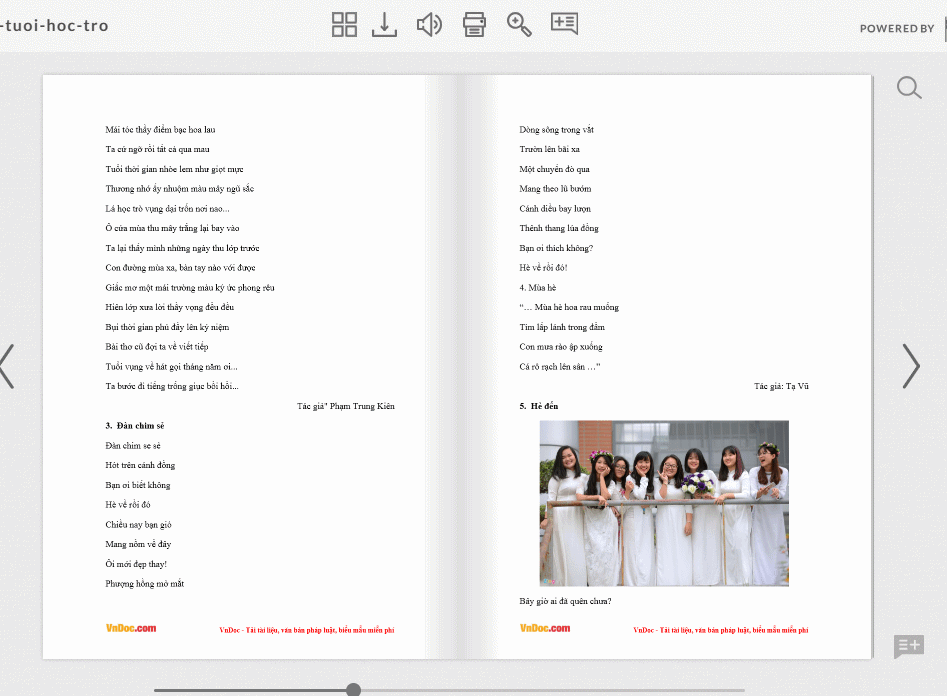Move the page progress slider handle

(354, 689)
